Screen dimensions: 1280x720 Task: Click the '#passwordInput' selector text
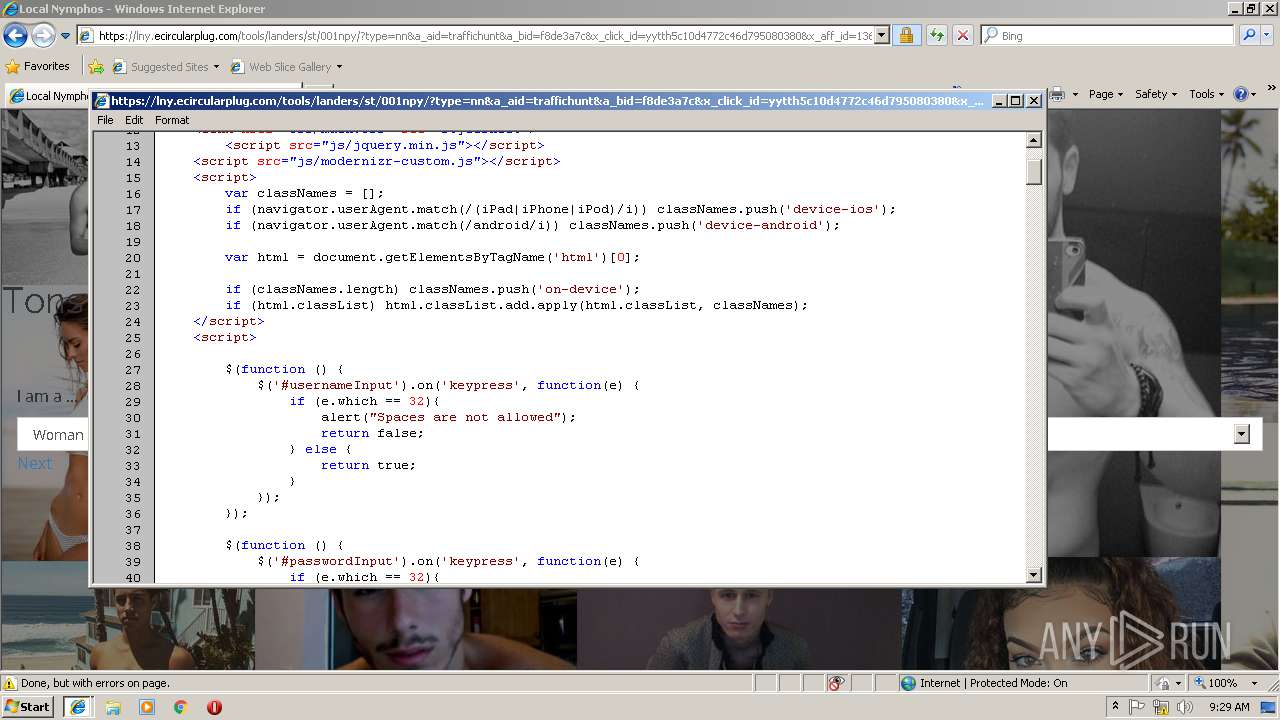click(x=337, y=562)
